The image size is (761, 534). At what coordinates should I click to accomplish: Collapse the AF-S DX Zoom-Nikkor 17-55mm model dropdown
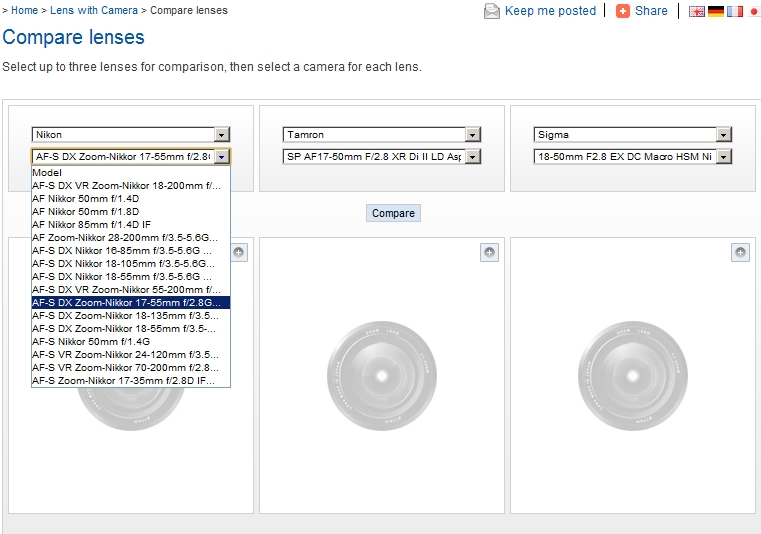click(131, 156)
